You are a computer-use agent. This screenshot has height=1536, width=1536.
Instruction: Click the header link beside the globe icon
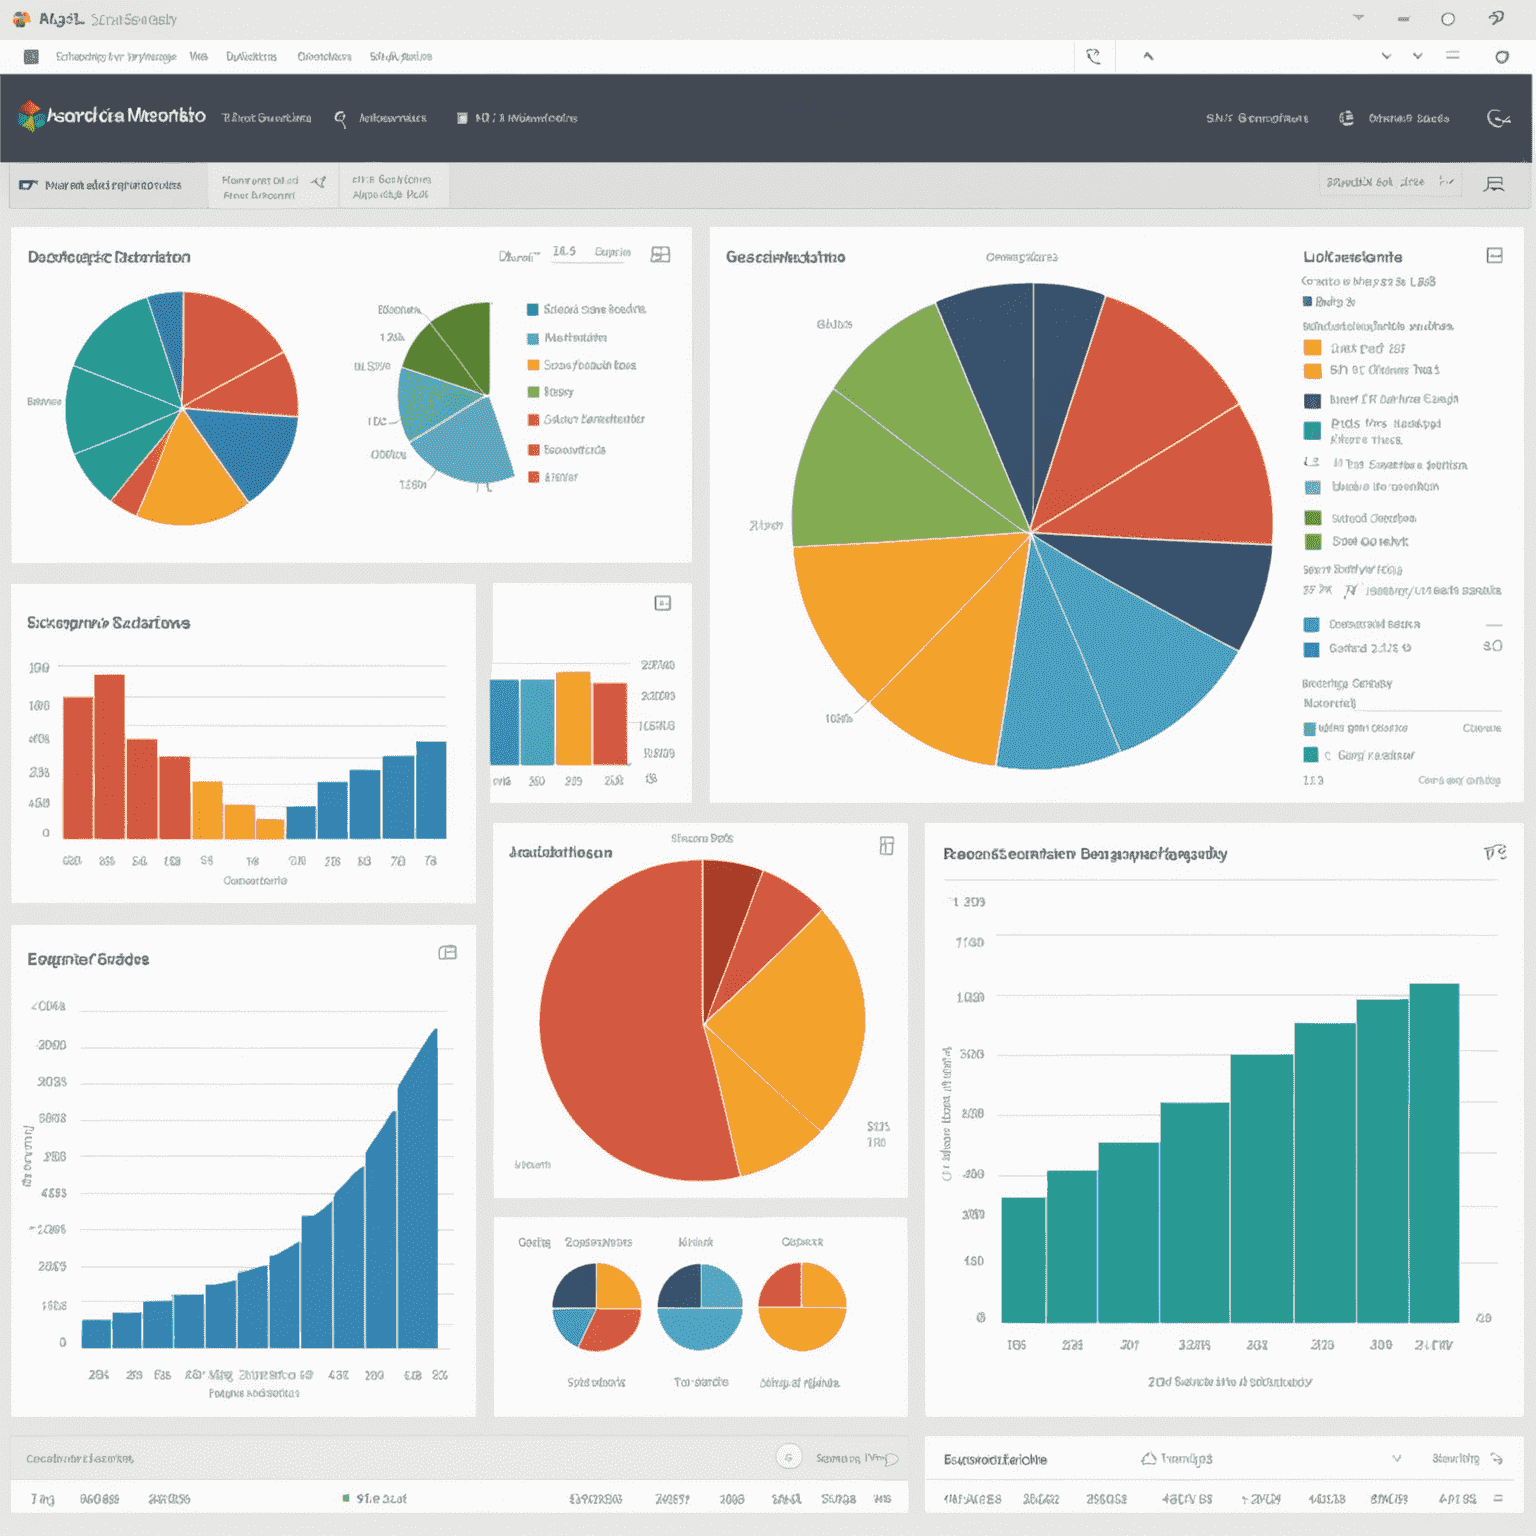click(1409, 118)
